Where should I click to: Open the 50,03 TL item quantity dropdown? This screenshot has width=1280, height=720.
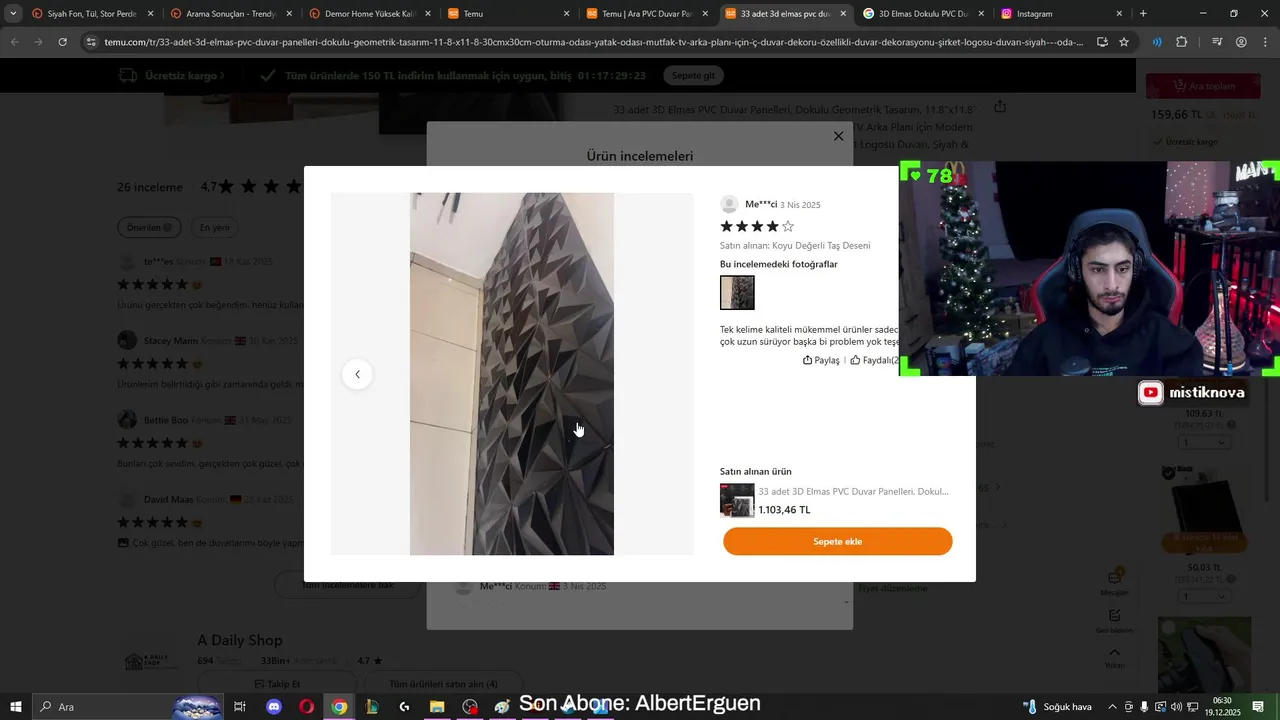click(x=1203, y=596)
